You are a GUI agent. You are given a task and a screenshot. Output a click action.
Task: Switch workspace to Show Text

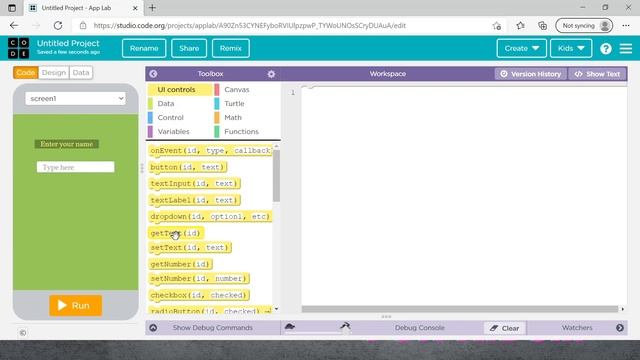tap(598, 74)
